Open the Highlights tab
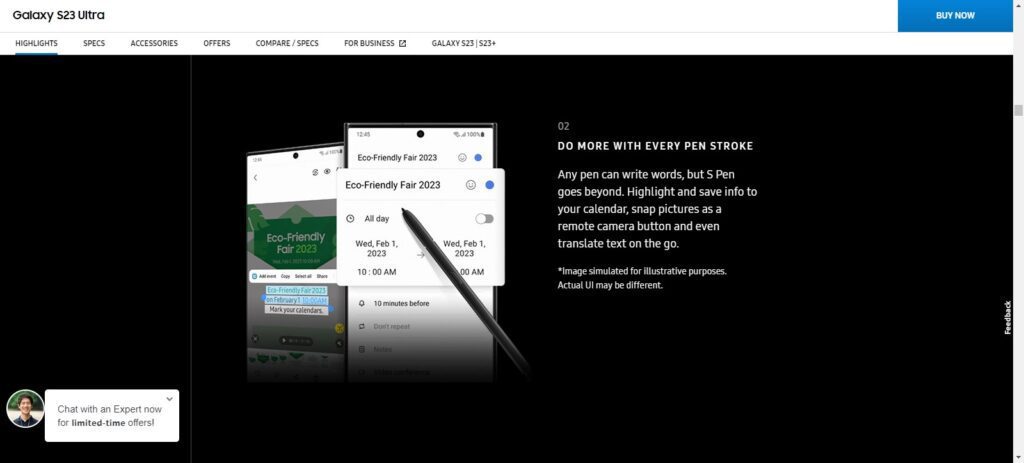 (37, 43)
